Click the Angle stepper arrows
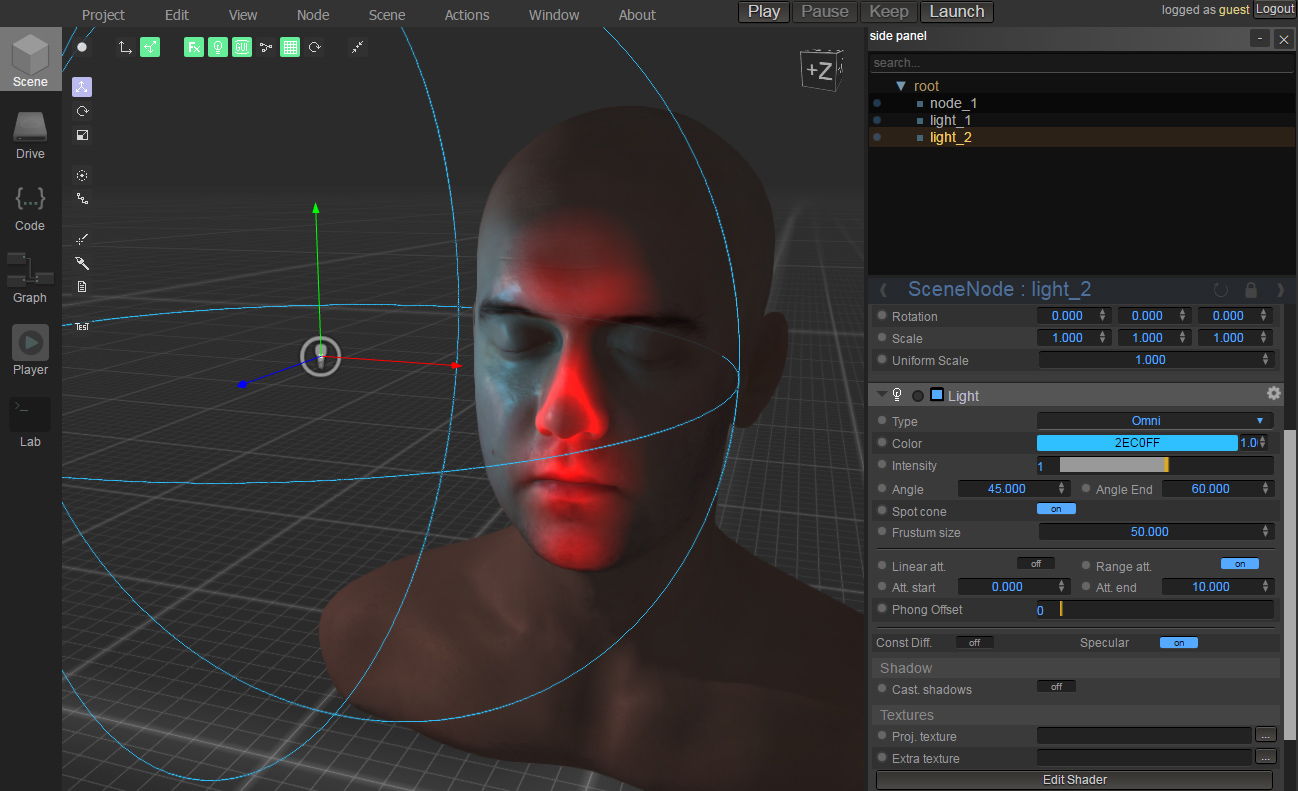The image size is (1298, 791). 1062,489
